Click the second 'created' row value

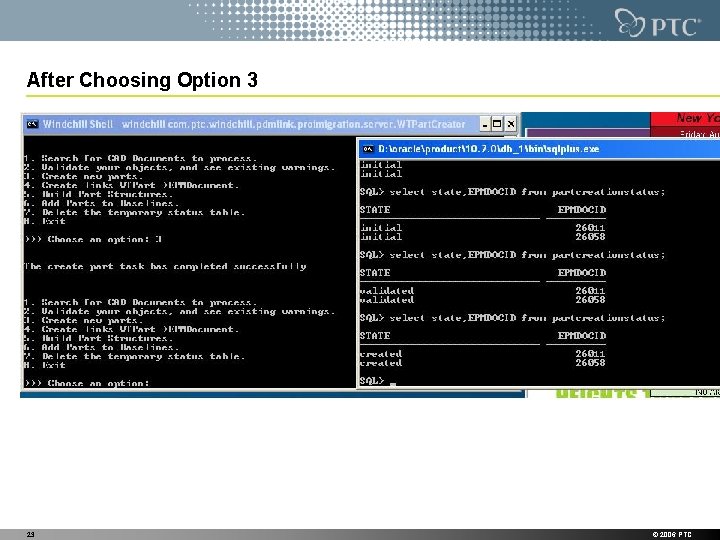click(x=381, y=363)
